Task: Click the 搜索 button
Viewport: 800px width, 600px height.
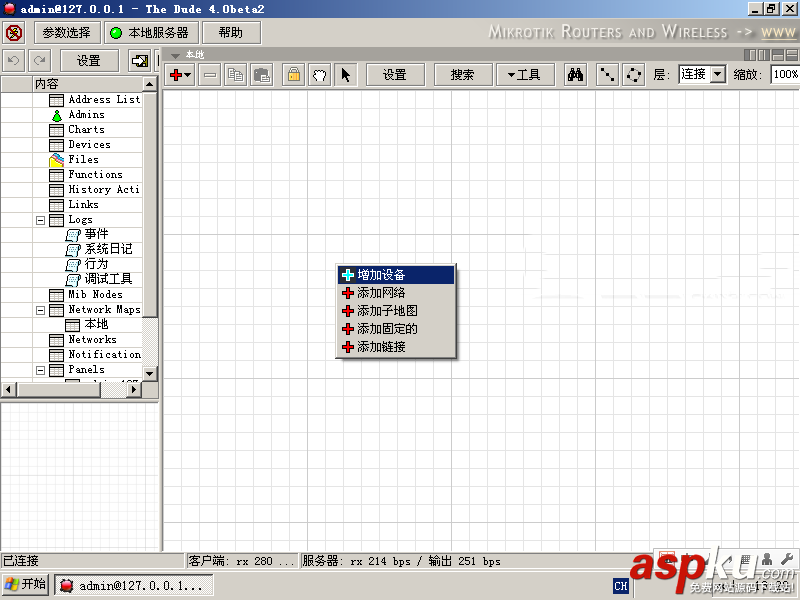Action: click(x=463, y=75)
